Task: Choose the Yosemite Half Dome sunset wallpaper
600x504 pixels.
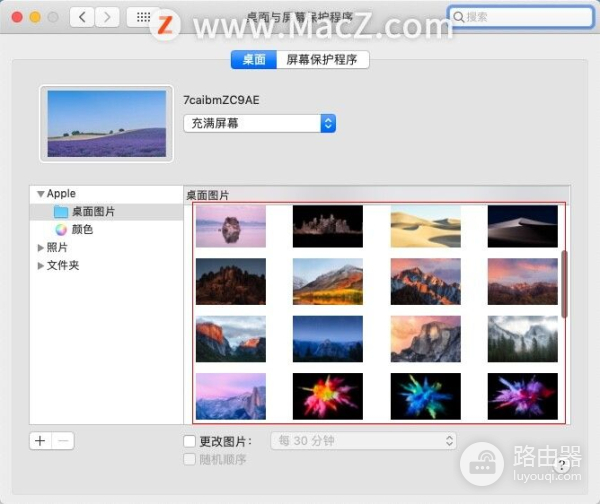Action: (426, 339)
